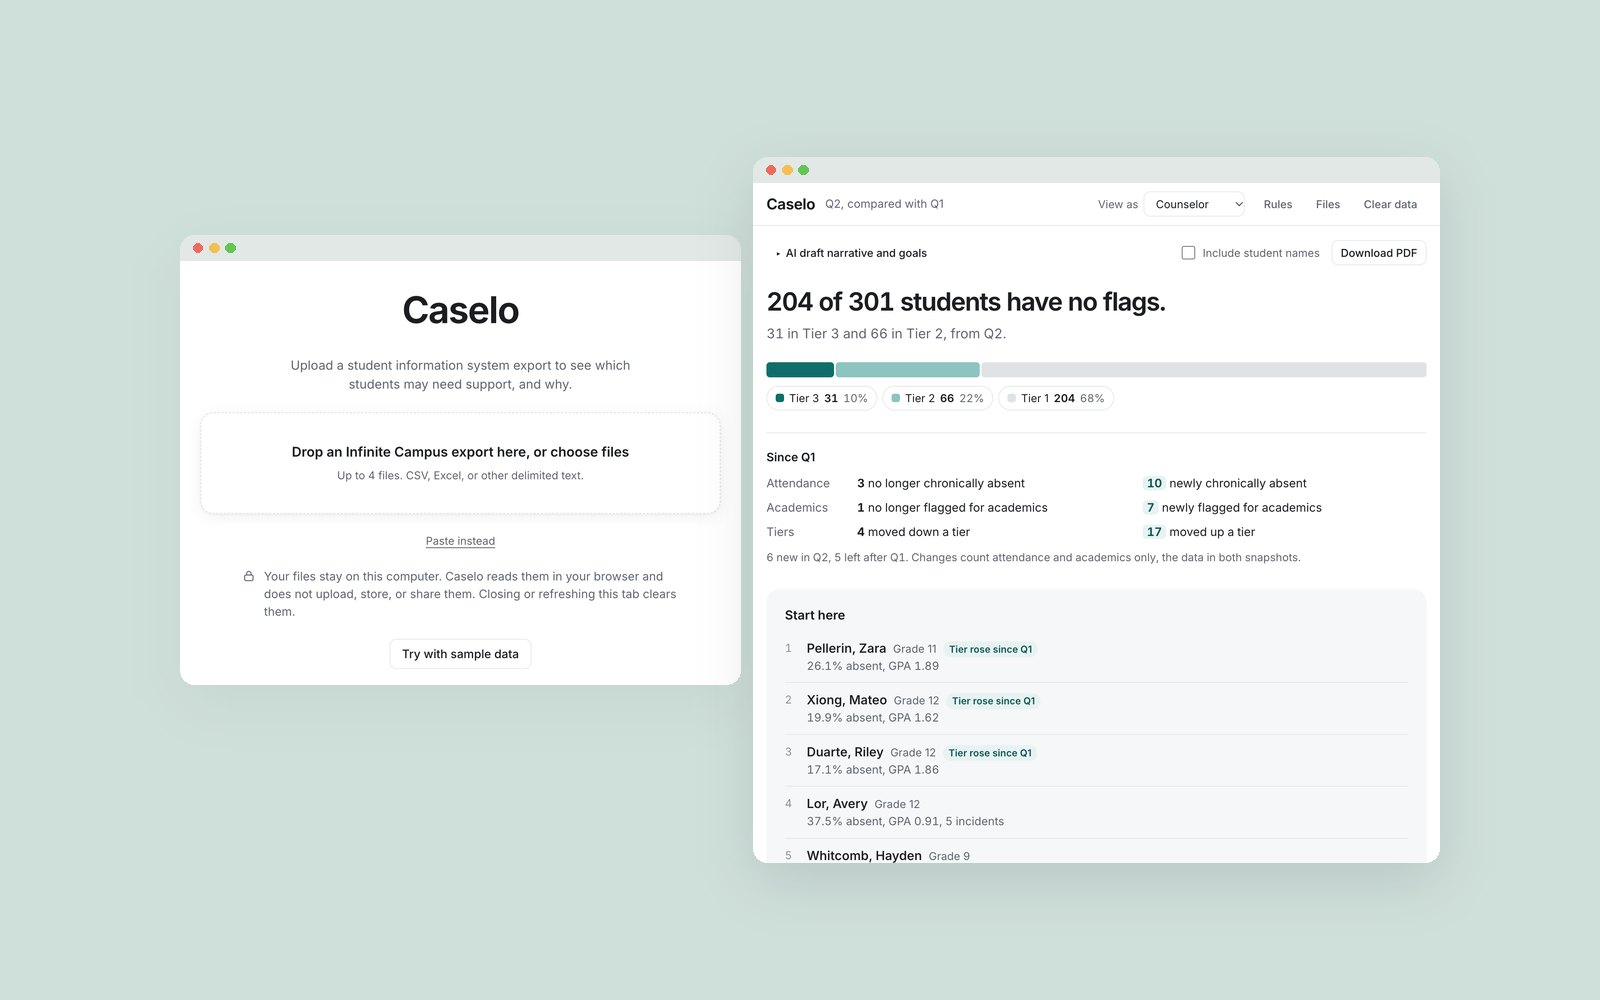The width and height of the screenshot is (1600, 1000).
Task: Click Tier rose since Q1 badge for Xiong
Action: pos(993,701)
